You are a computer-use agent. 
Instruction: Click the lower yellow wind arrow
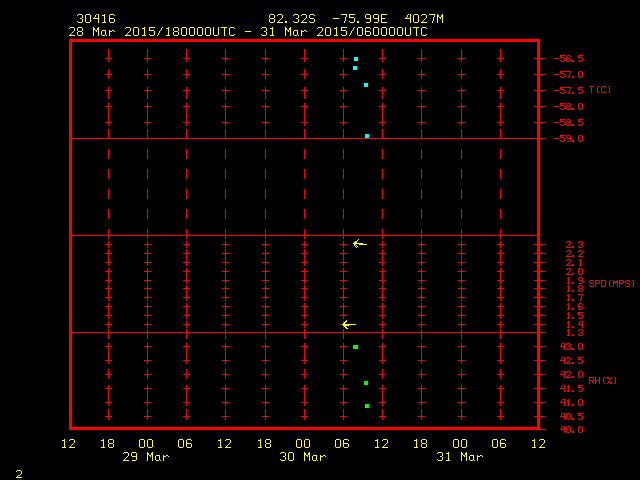348,325
